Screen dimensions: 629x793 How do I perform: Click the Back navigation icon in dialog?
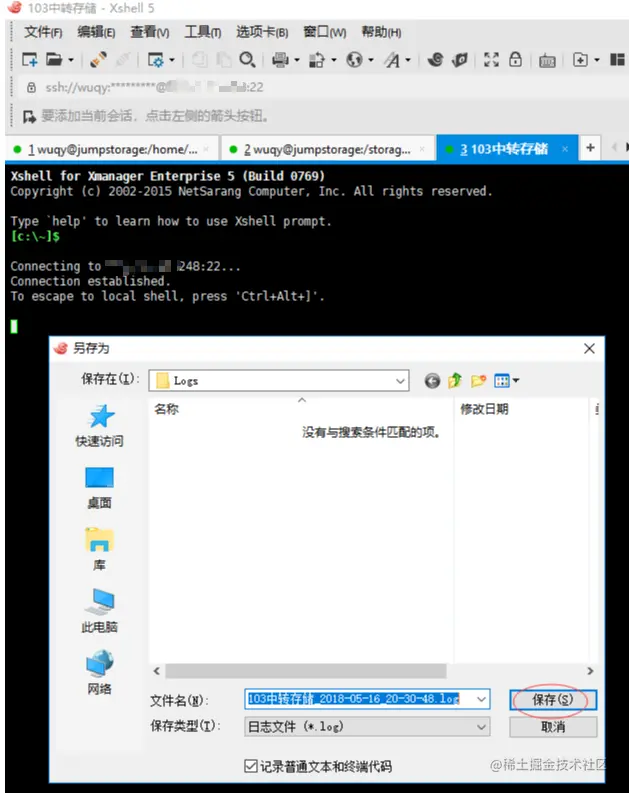pyautogui.click(x=432, y=380)
